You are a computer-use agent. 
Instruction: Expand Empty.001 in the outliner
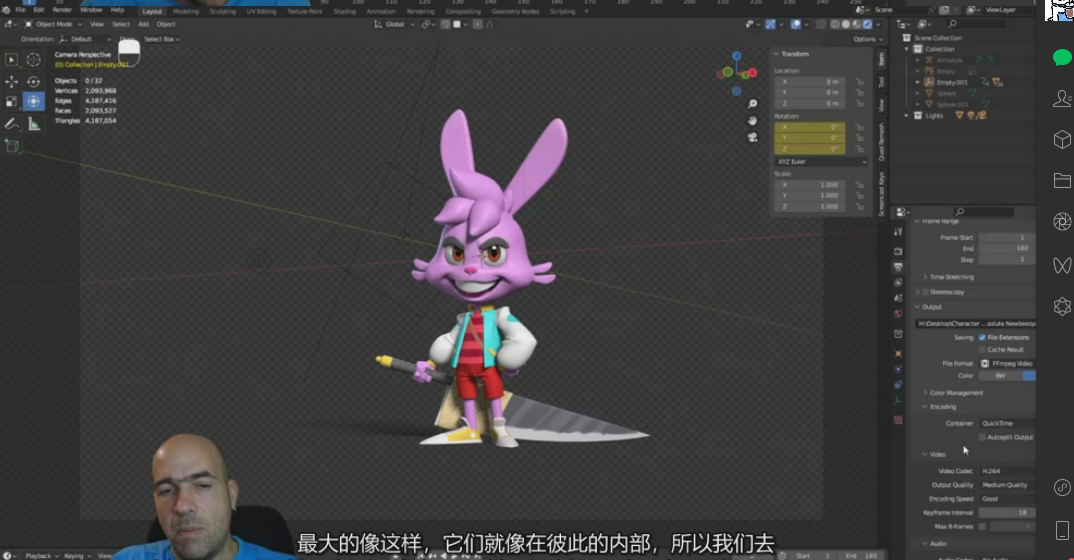coord(918,82)
